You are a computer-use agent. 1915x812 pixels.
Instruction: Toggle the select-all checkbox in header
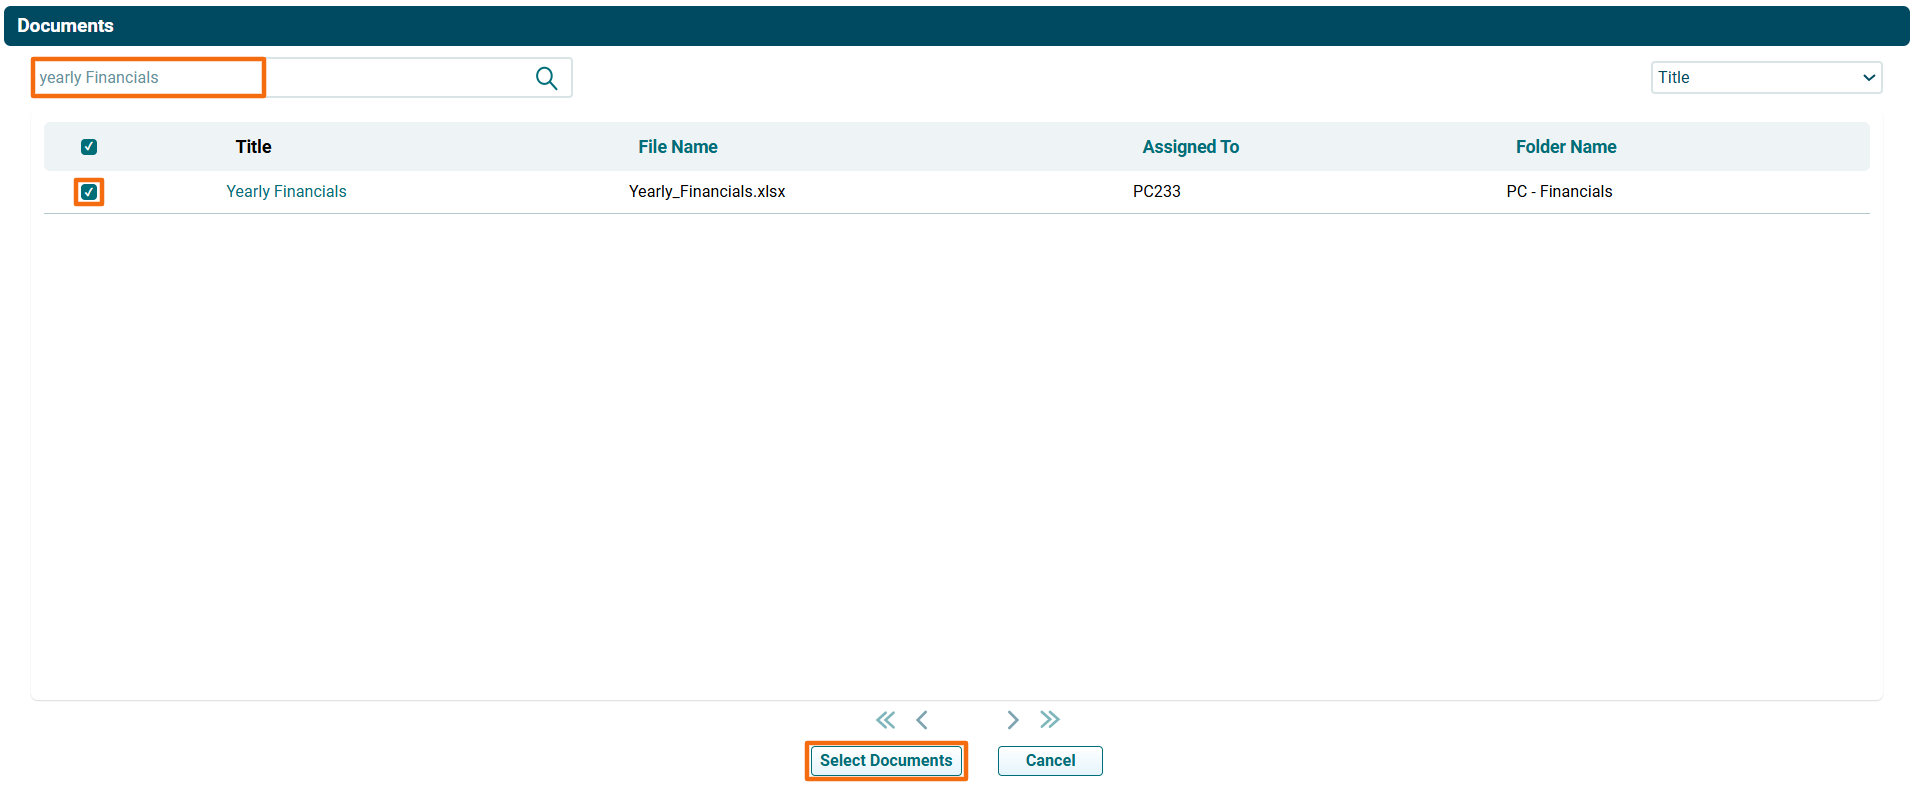coord(89,147)
